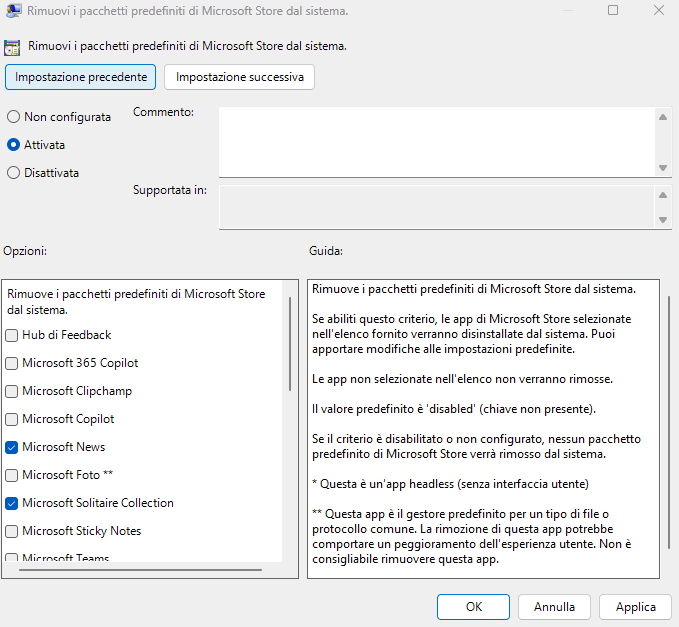Tick the Microsoft Clipchamp checkbox

[x=12, y=391]
